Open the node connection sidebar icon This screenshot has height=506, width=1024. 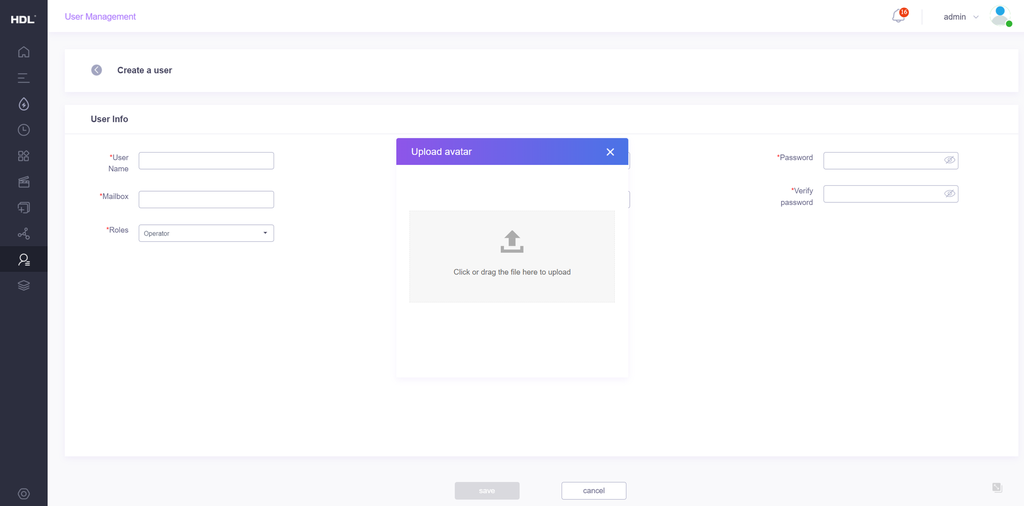point(24,233)
